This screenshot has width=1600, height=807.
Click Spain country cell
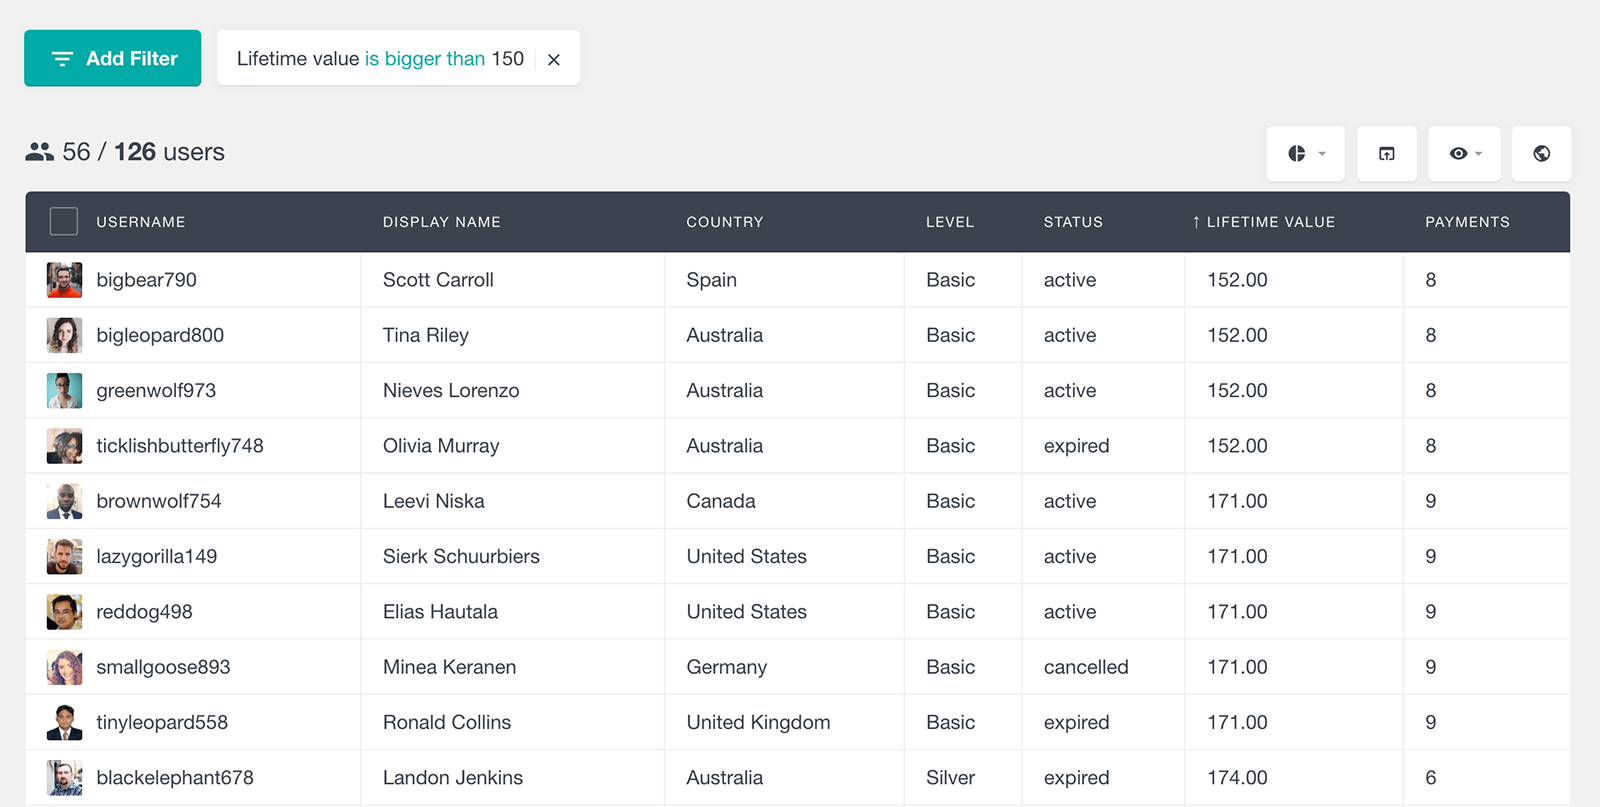pyautogui.click(x=712, y=280)
